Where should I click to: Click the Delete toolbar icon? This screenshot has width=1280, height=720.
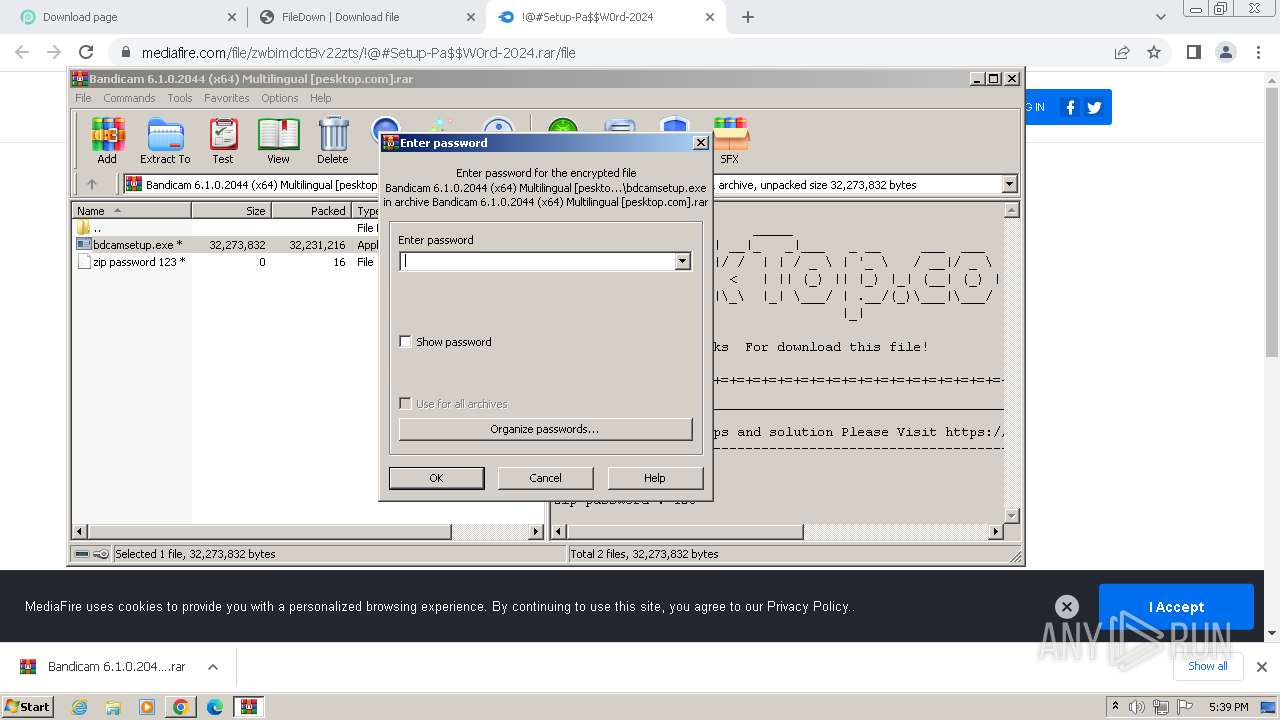pos(333,141)
